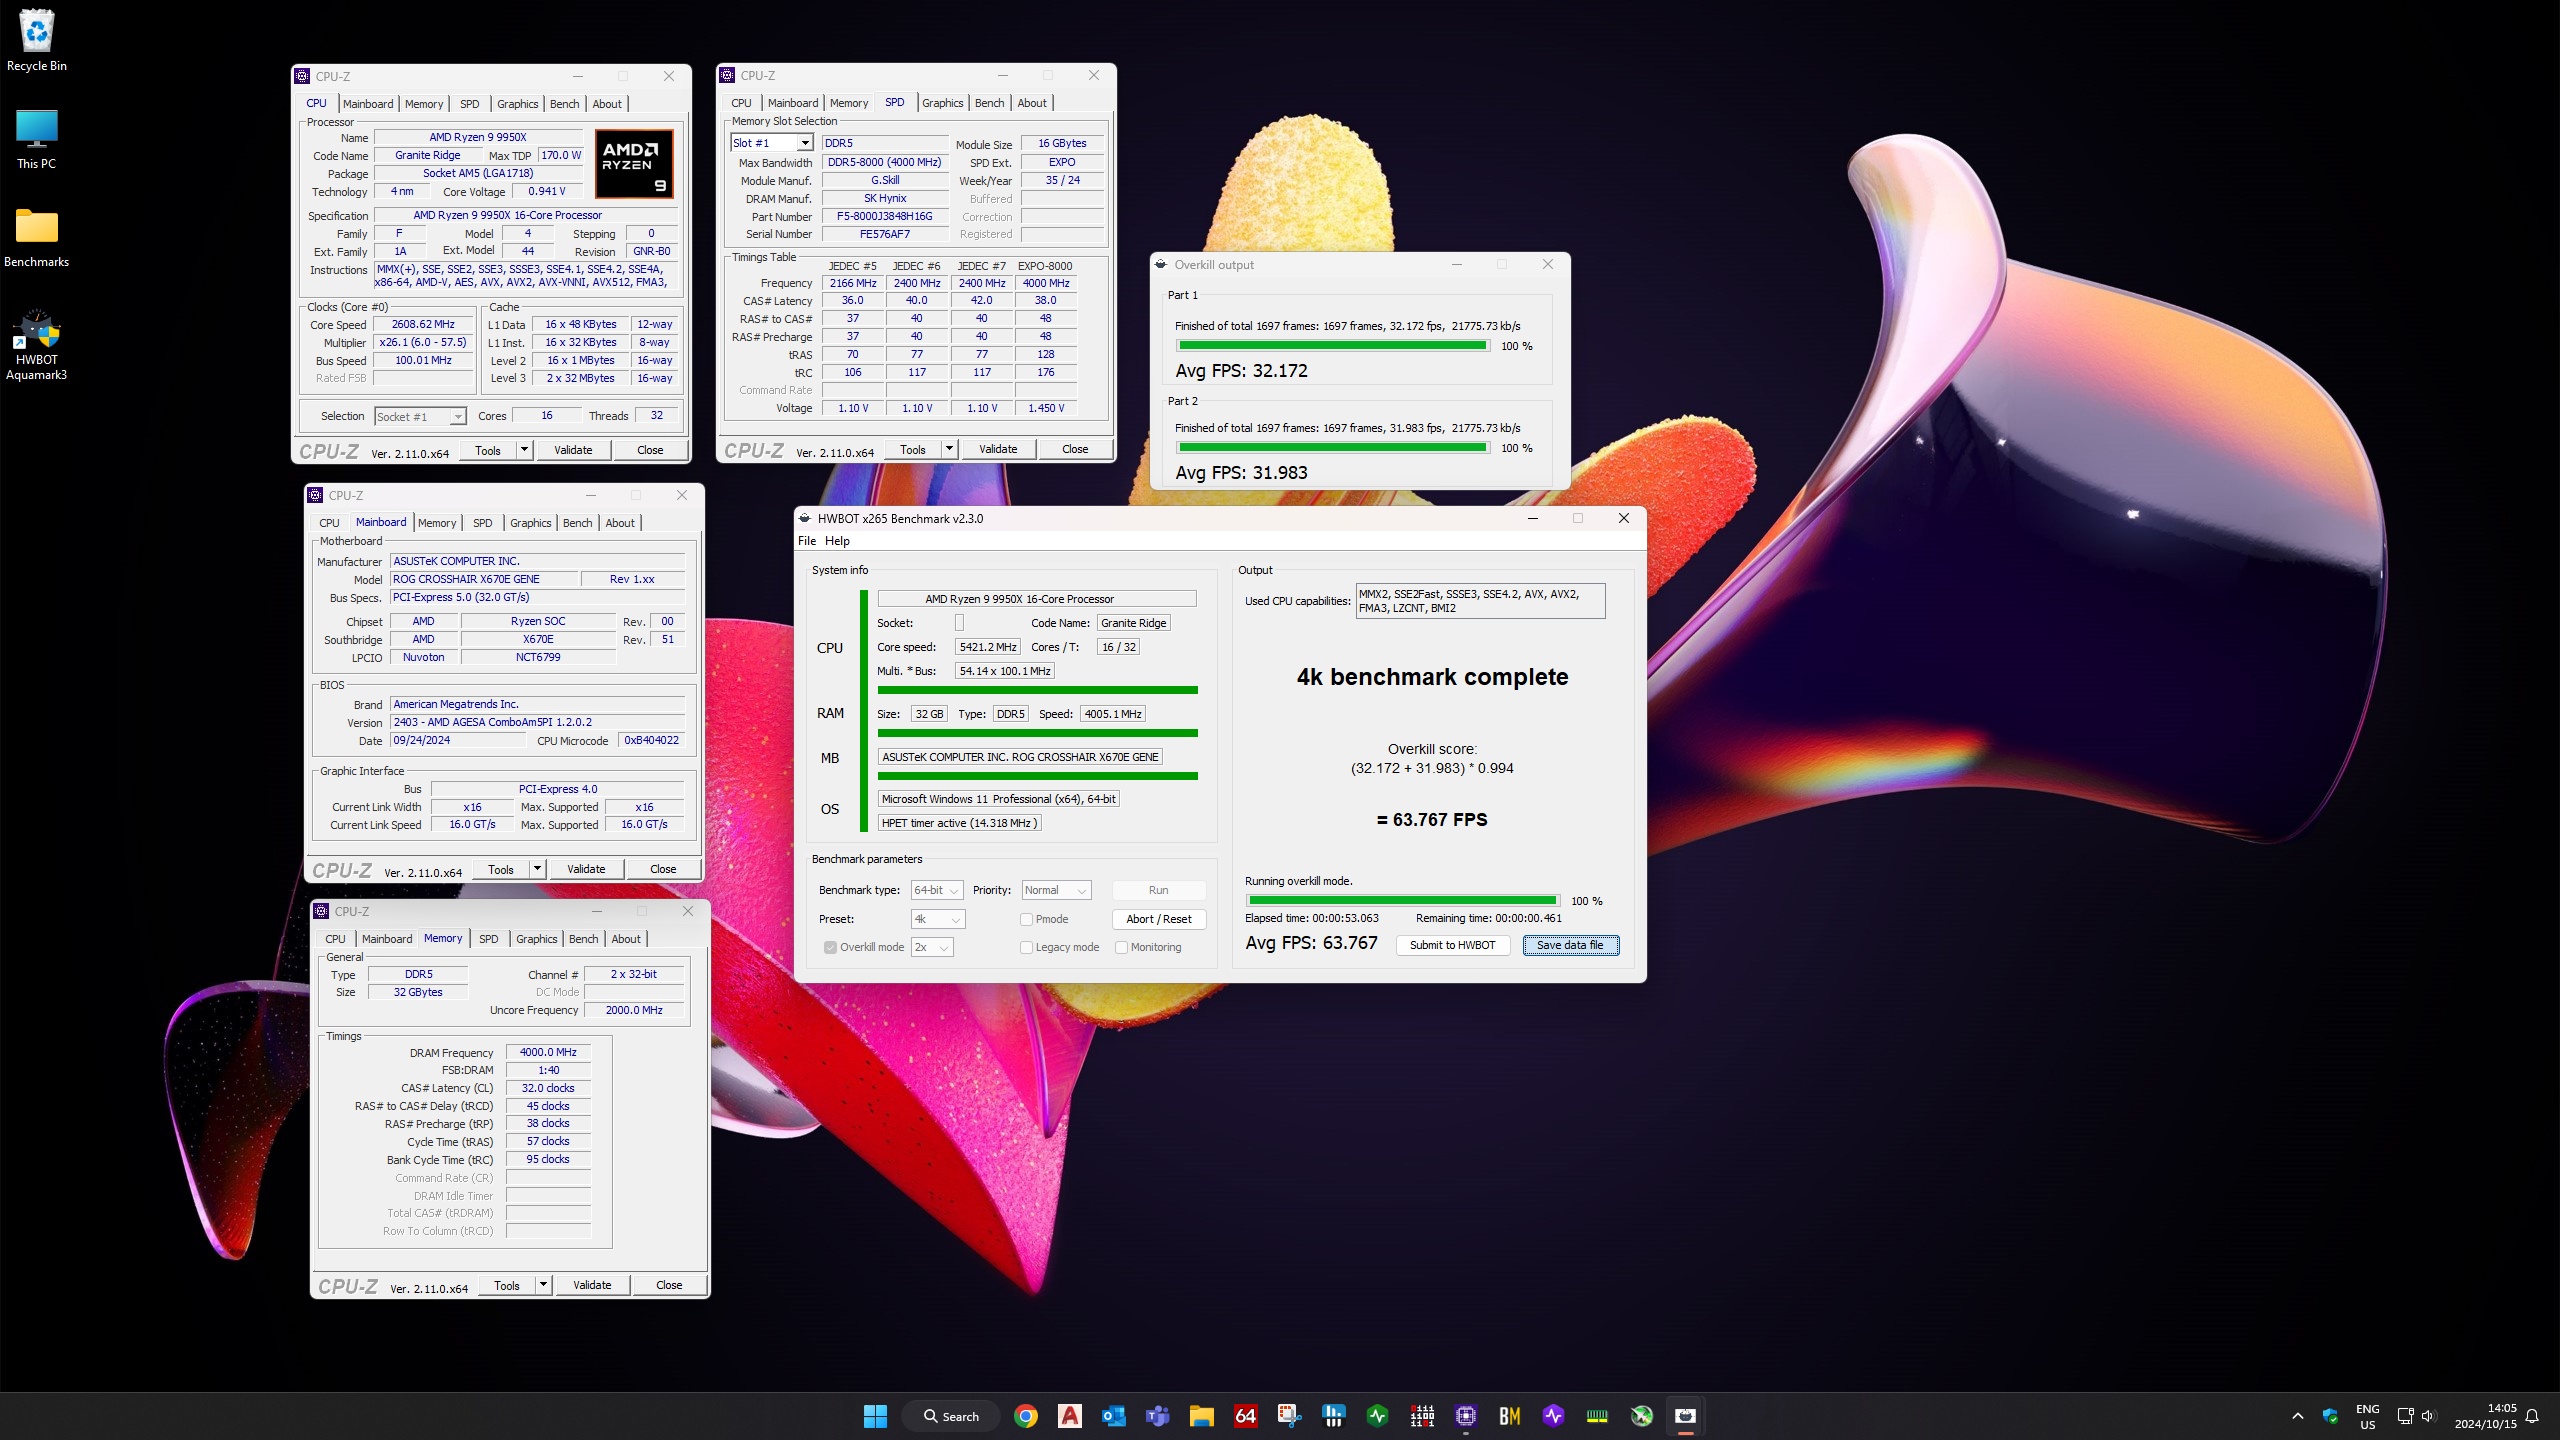Switch to Graphics tab in CPU-Z SPD window
Screen dimensions: 2560x1440
tap(942, 103)
